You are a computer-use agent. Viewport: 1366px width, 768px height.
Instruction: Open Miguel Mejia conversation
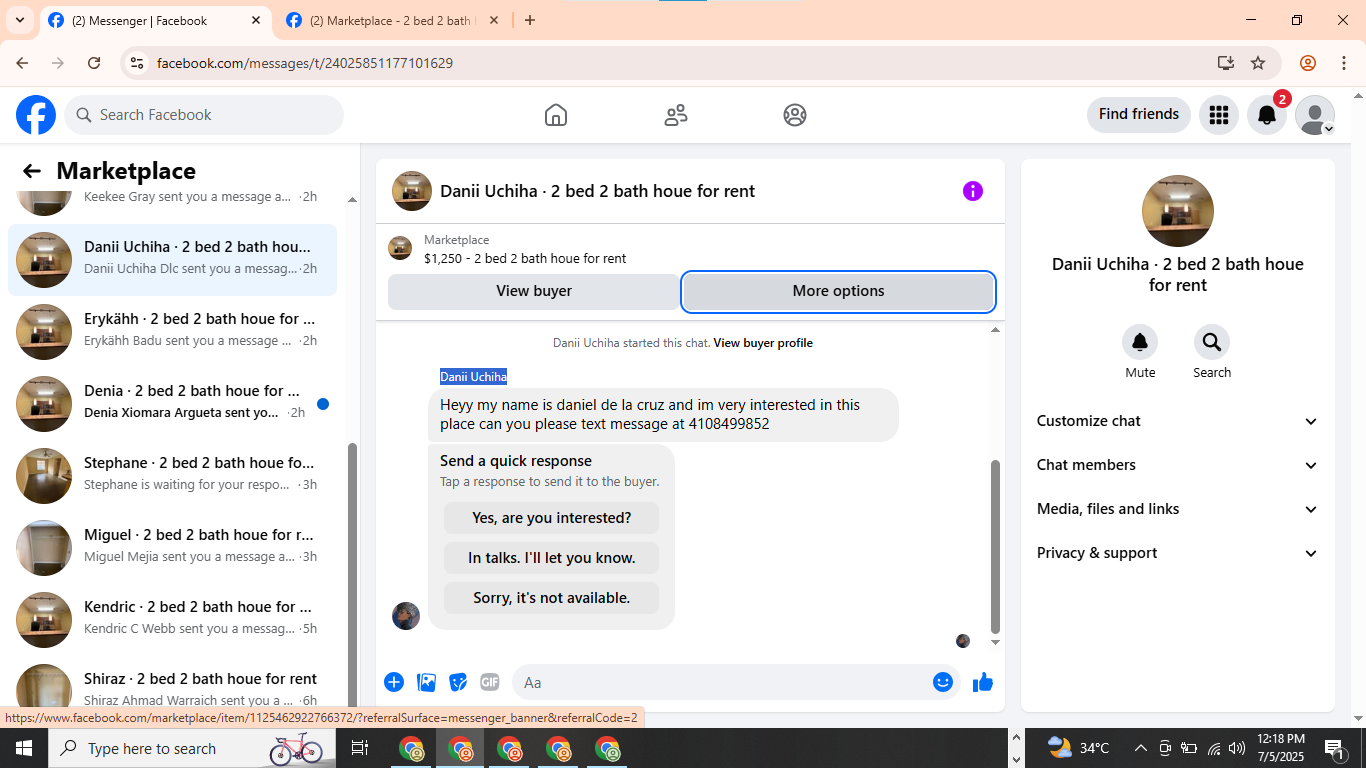point(172,548)
